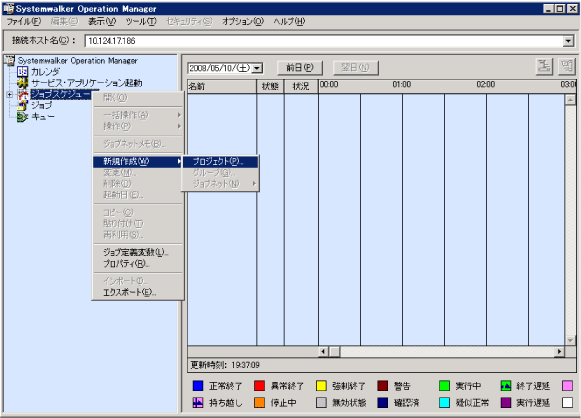Click the horizontal scrollbar left arrow
Image resolution: width=581 pixels, height=418 pixels.
(323, 351)
